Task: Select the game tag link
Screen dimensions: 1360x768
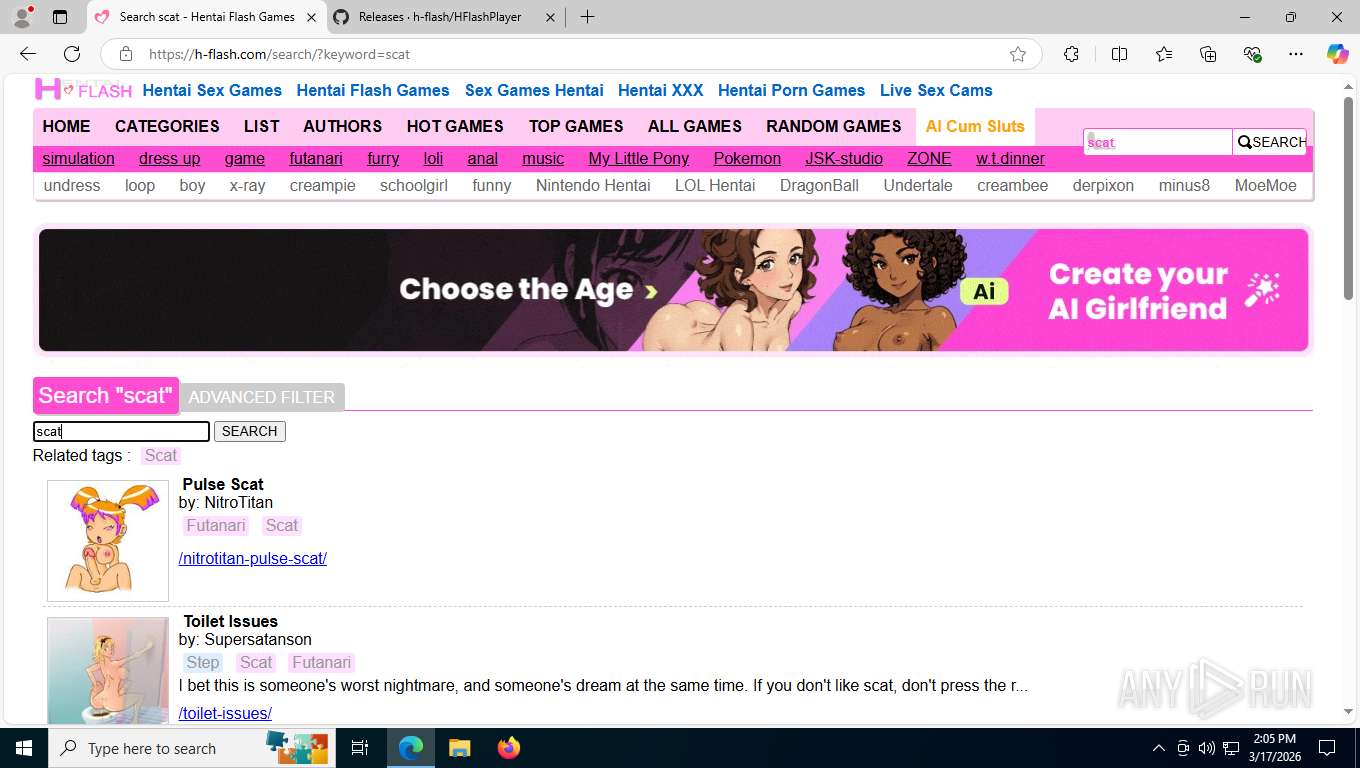Action: (x=245, y=158)
